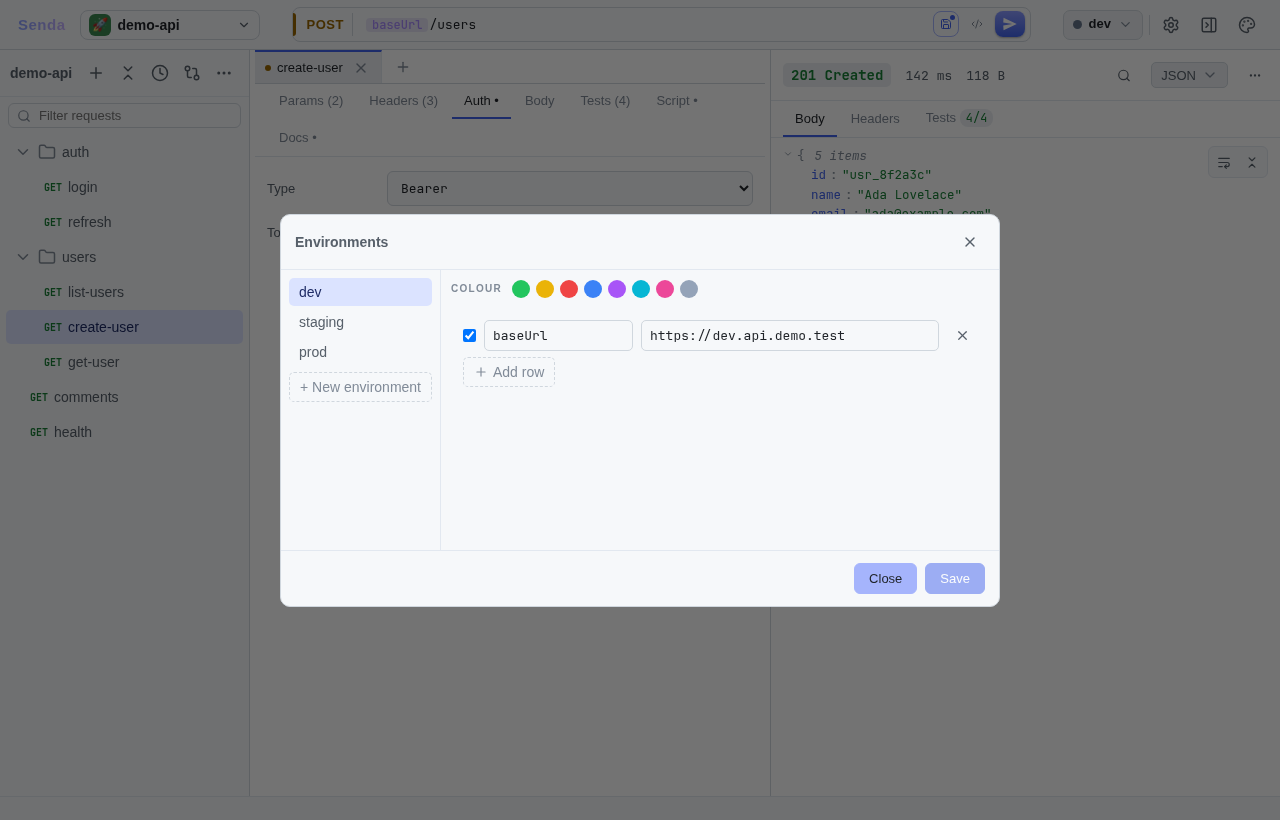This screenshot has height=820, width=1280.
Task: Open request history clock icon
Action: tap(160, 73)
